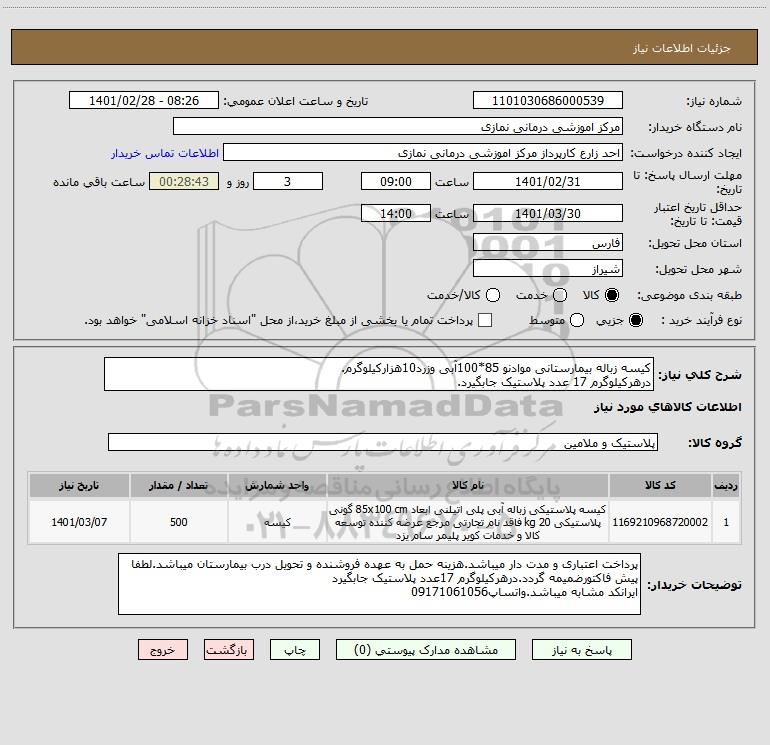
Task: Open 'مشاهده مدارک پیوستی (0)' attachments
Action: pyautogui.click(x=426, y=650)
